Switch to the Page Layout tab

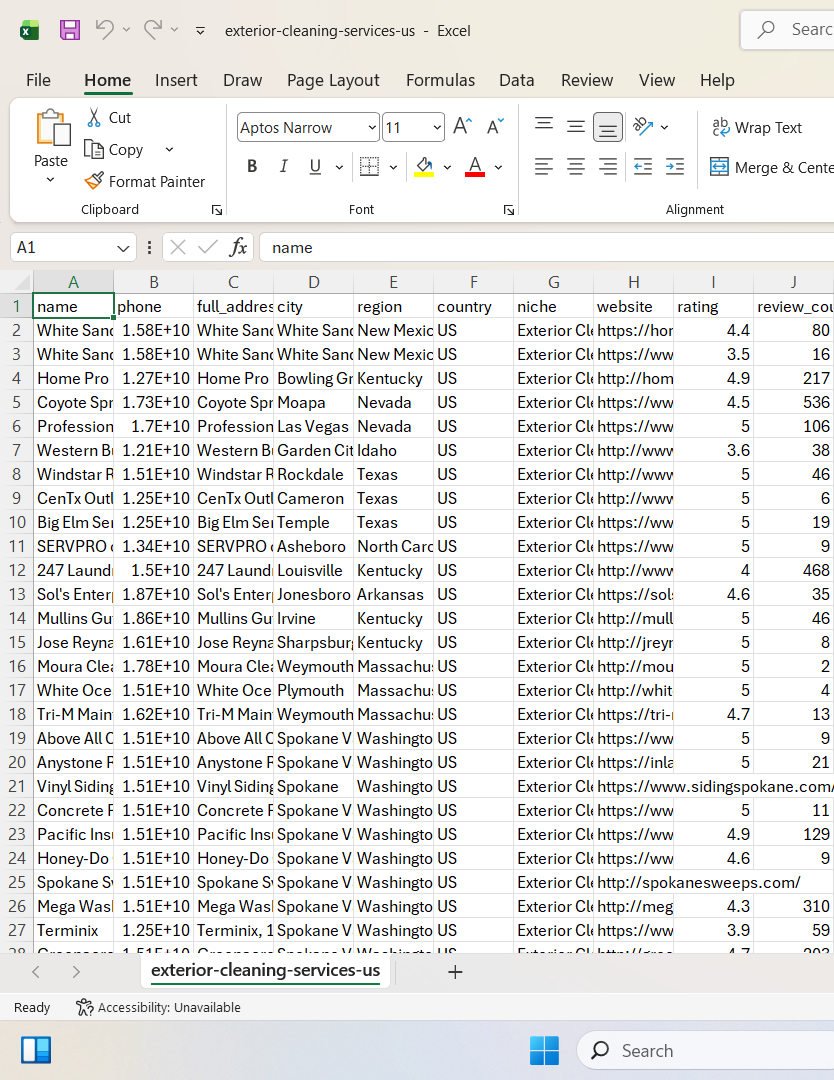tap(333, 81)
